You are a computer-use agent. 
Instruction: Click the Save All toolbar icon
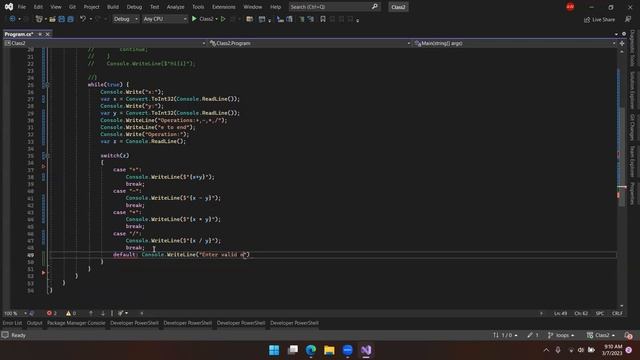click(x=70, y=19)
